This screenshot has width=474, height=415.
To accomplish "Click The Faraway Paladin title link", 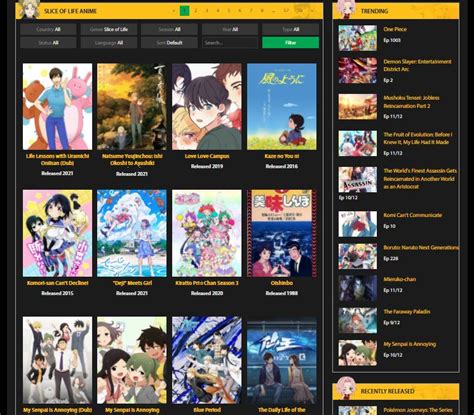I will click(x=407, y=312).
